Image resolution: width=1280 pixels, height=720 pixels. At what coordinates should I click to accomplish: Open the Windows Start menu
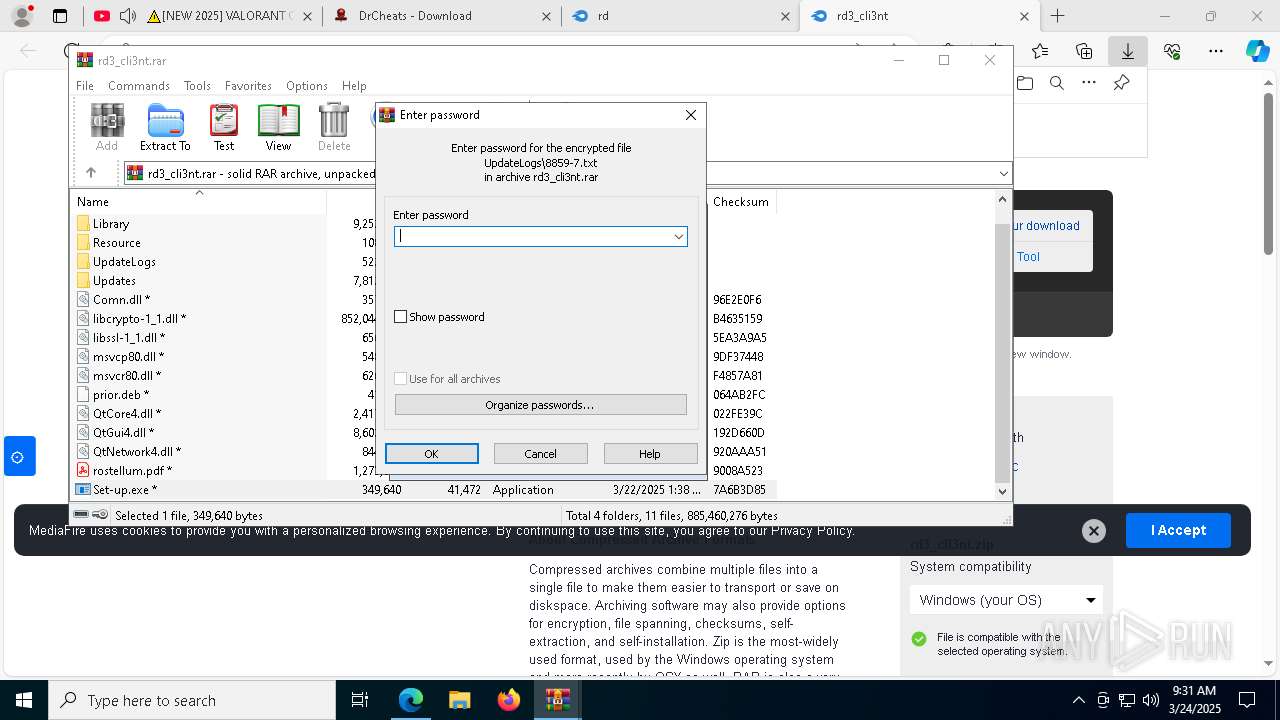click(24, 700)
